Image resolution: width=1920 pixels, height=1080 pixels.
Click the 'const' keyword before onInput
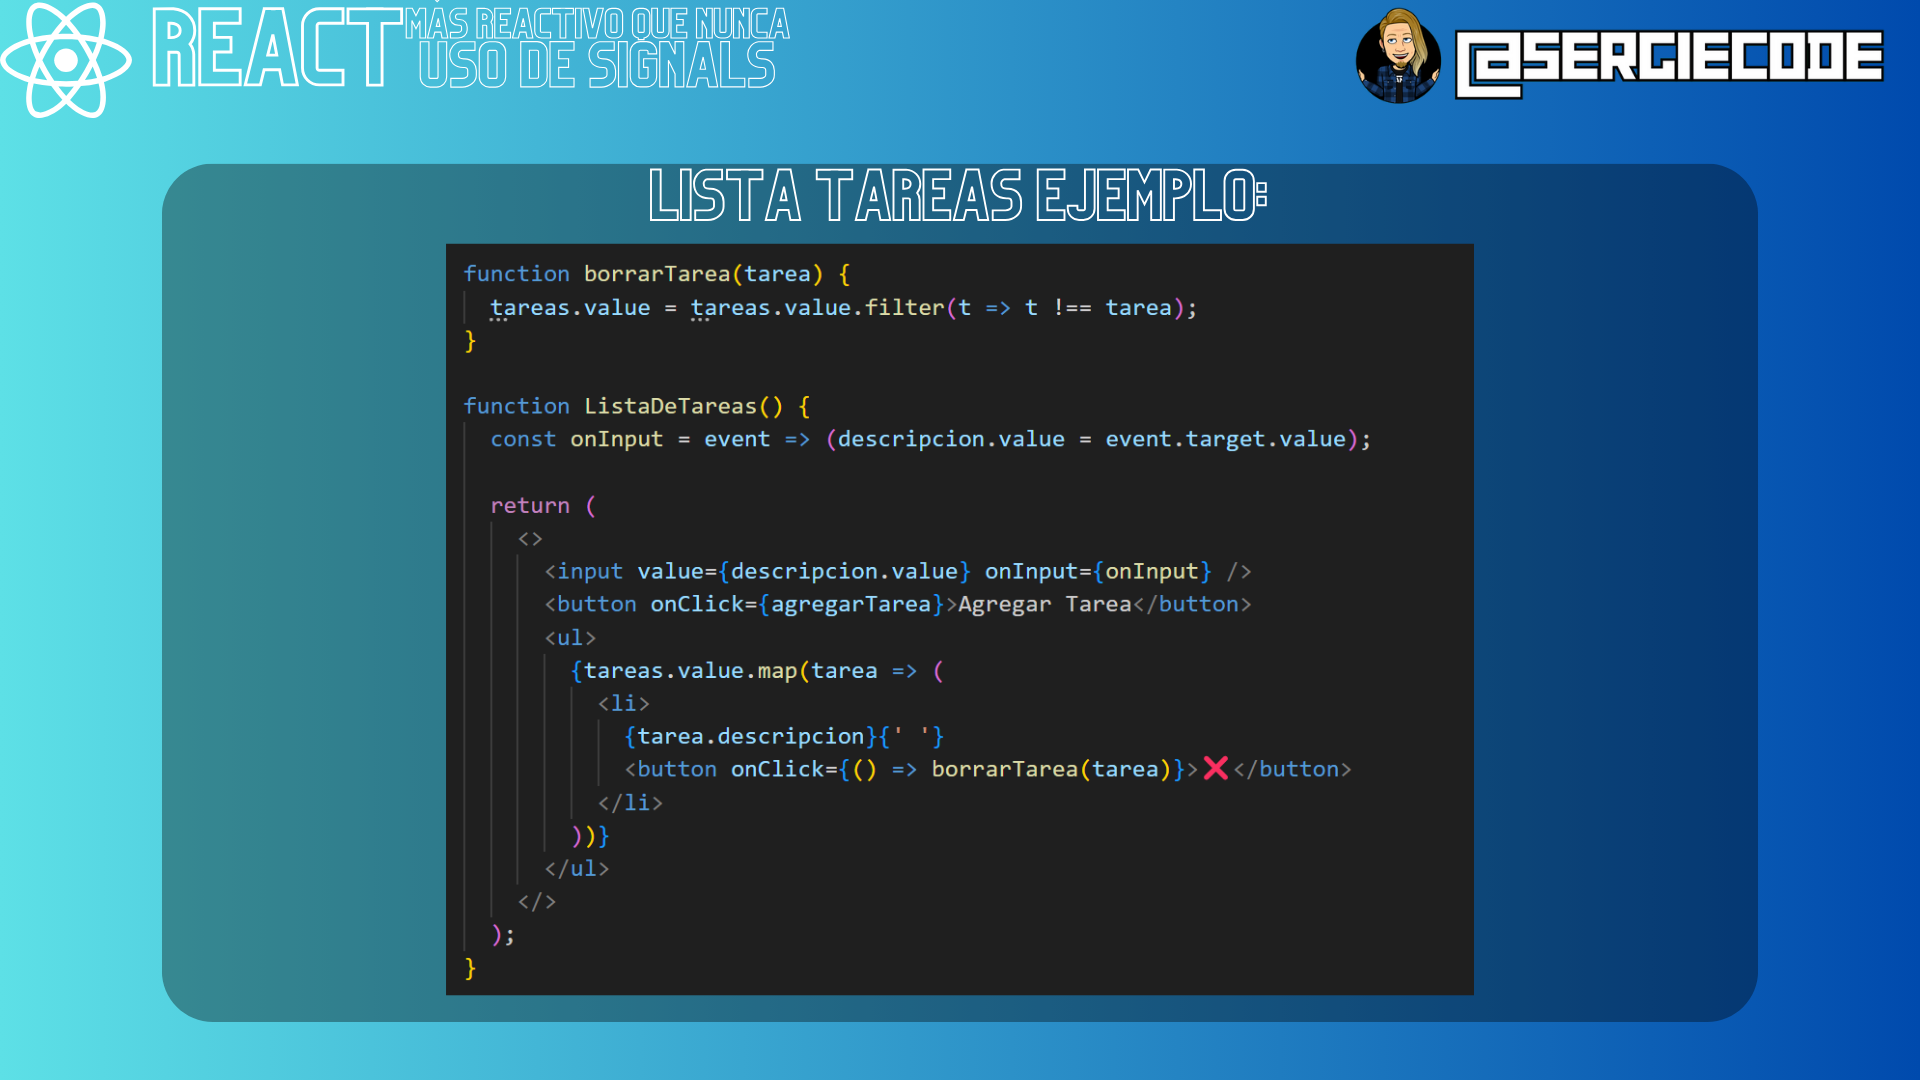(x=522, y=439)
